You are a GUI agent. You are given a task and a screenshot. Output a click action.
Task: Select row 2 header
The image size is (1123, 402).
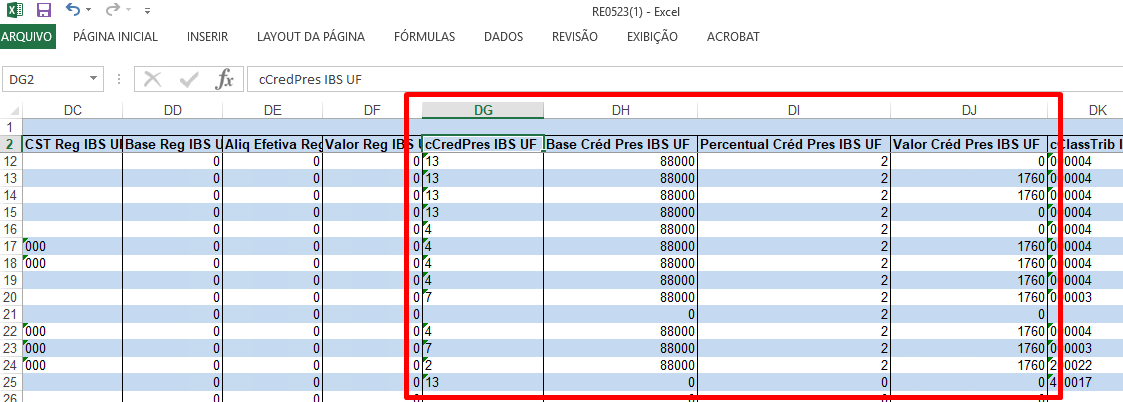pos(11,144)
